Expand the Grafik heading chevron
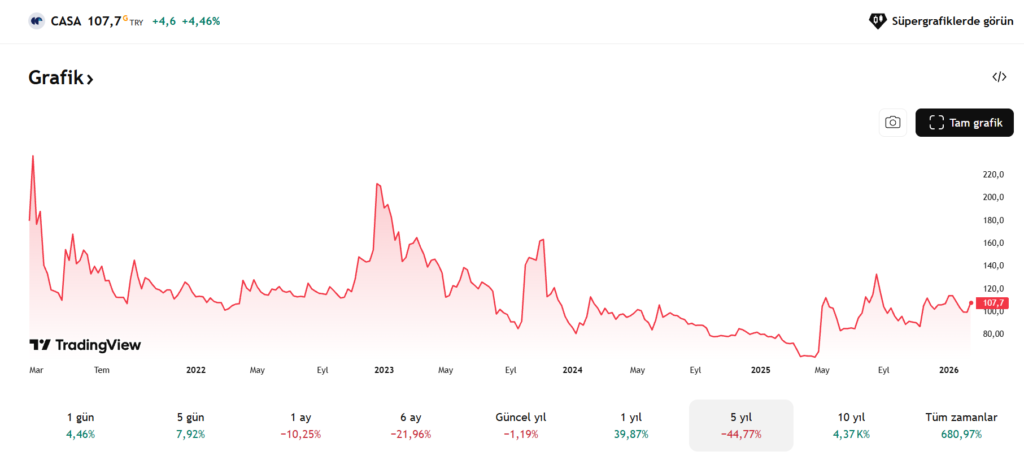Screen dimensions: 1024x460 pos(89,79)
